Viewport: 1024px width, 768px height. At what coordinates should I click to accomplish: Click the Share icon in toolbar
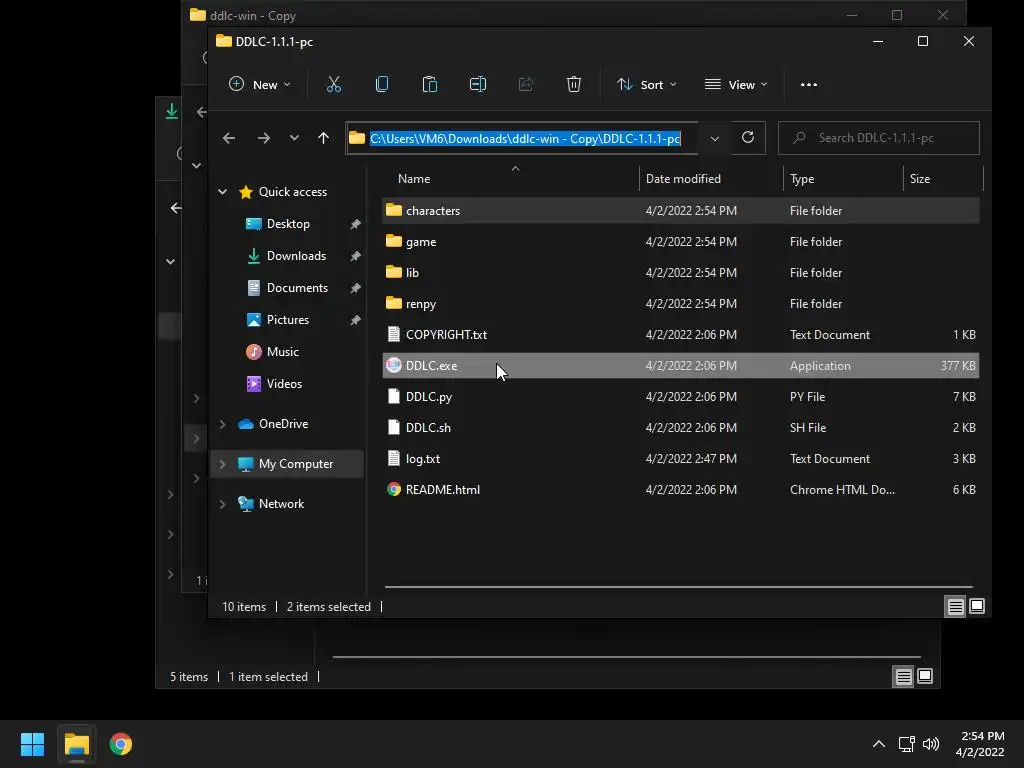(x=526, y=84)
